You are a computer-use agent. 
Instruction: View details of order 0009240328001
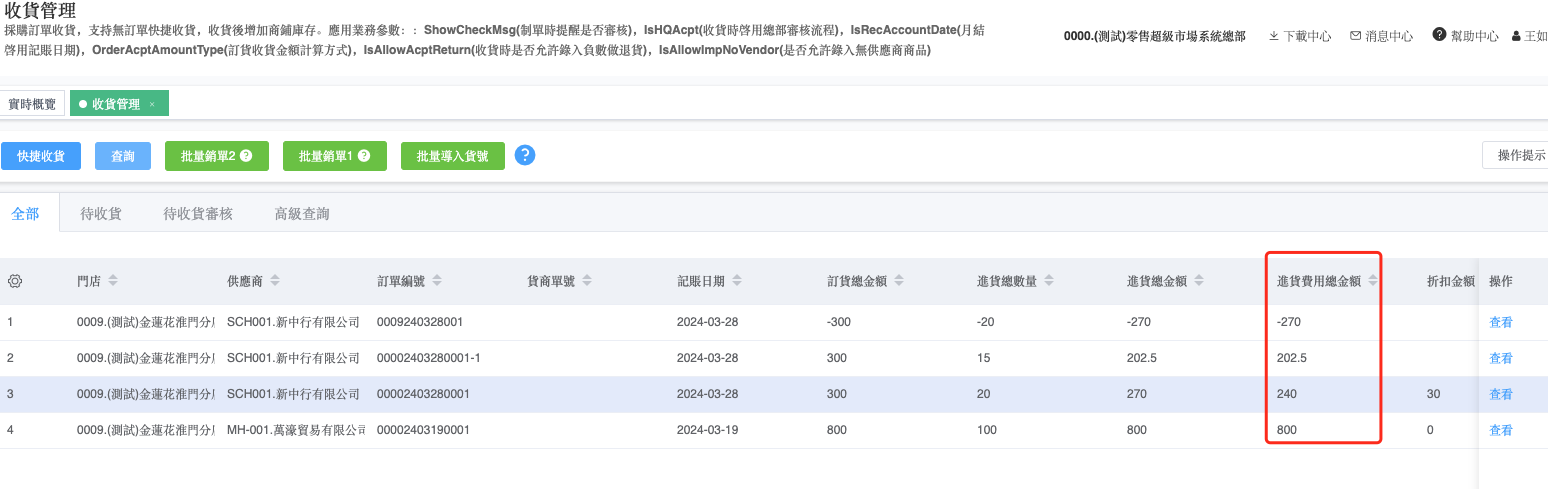tap(1500, 322)
